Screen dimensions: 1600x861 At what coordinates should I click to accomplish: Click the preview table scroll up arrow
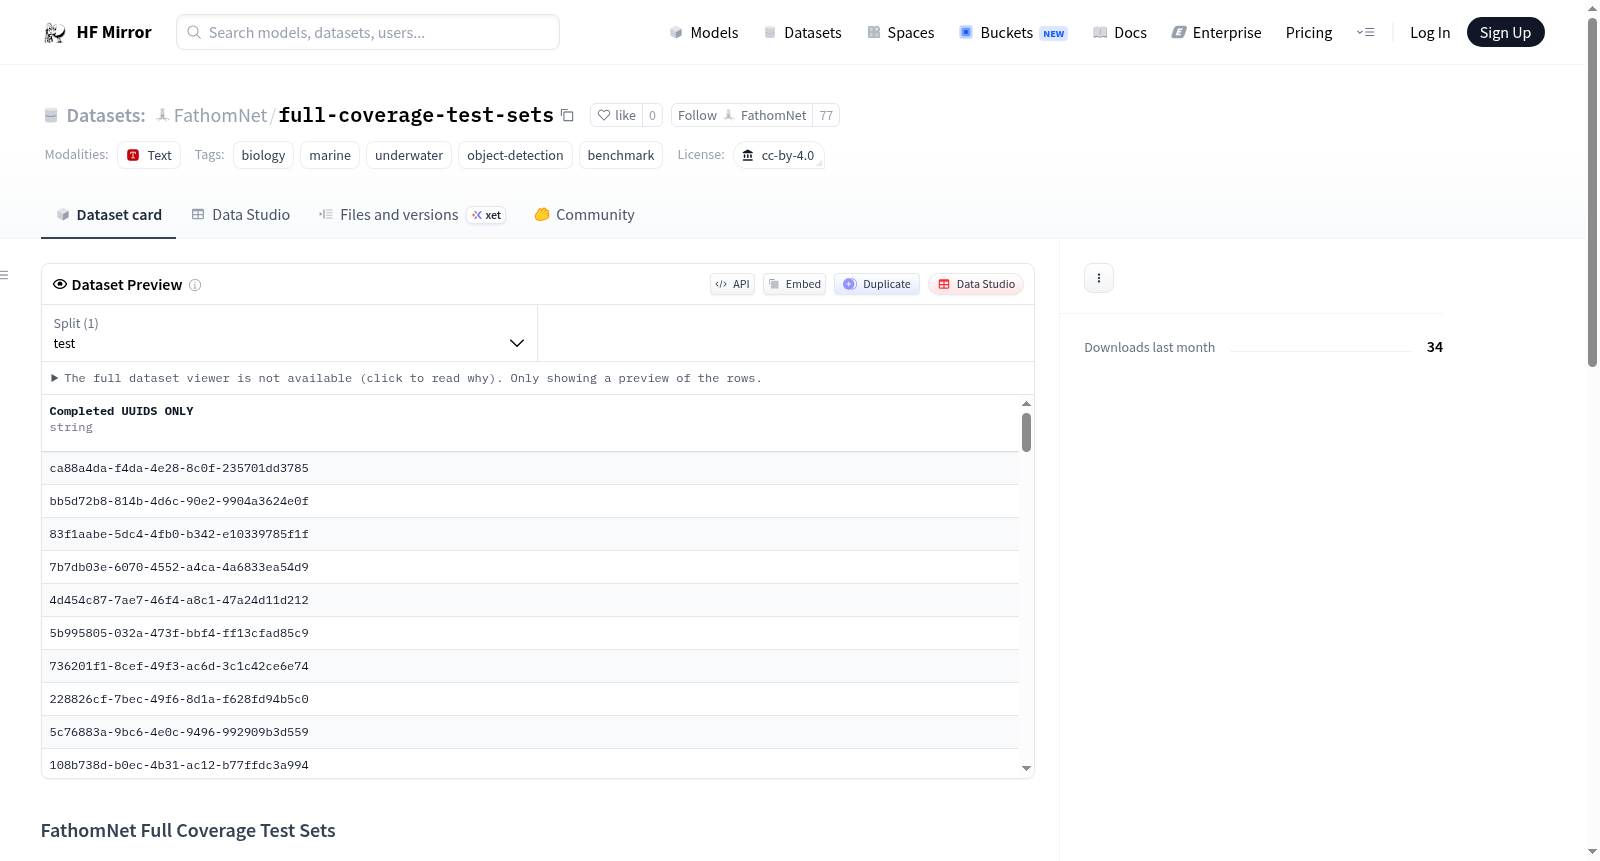[1026, 404]
